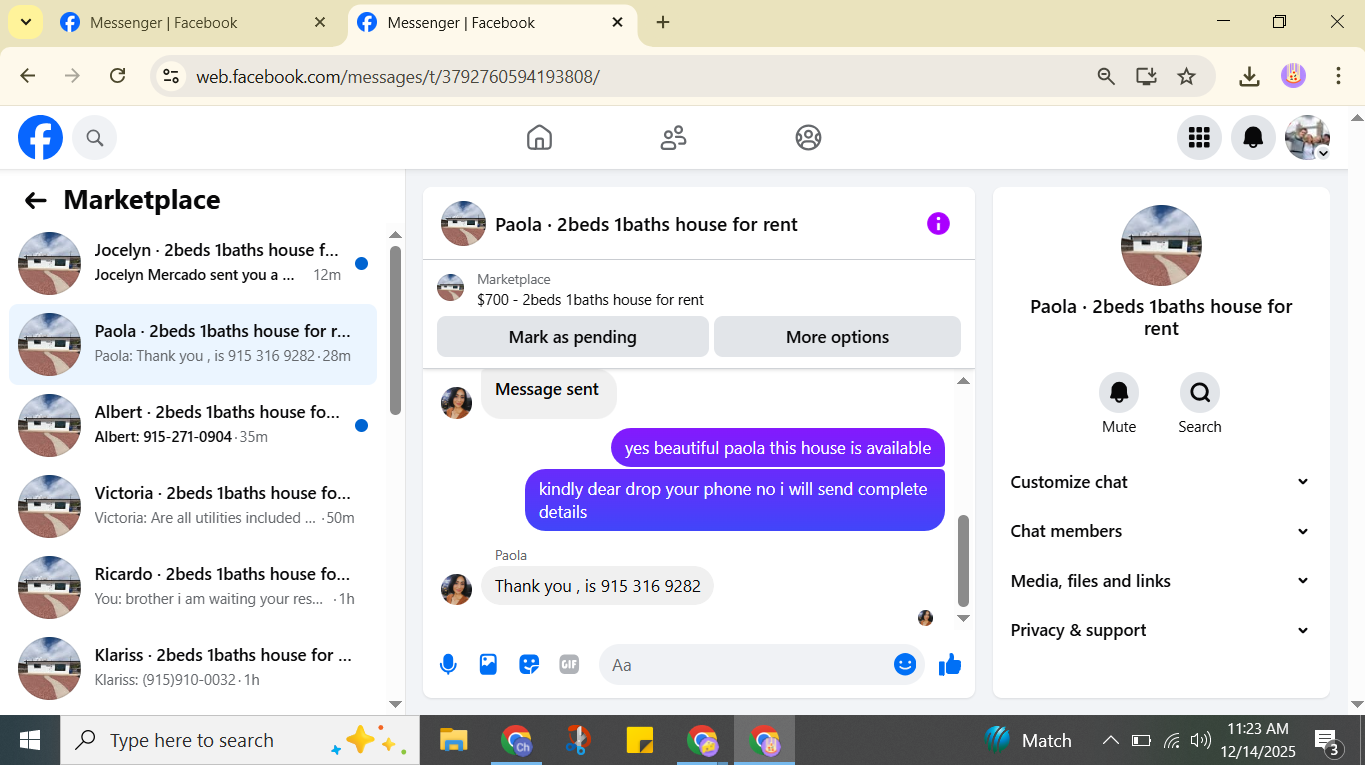This screenshot has width=1365, height=765.
Task: Click the More options button
Action: [x=837, y=337]
